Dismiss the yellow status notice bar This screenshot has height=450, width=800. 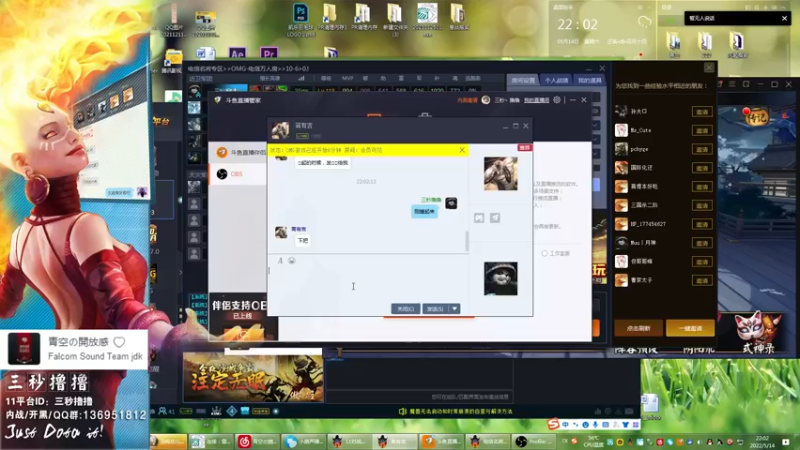coord(462,150)
